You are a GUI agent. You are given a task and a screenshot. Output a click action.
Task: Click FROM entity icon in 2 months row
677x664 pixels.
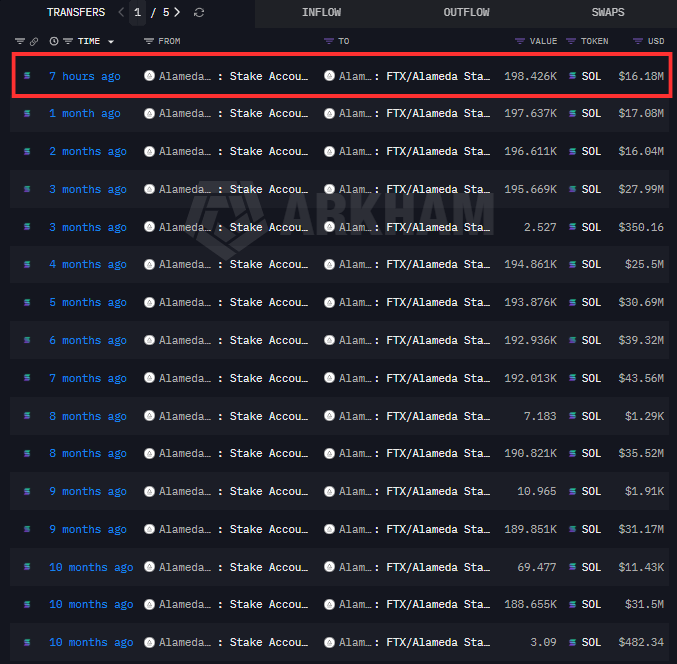(149, 152)
